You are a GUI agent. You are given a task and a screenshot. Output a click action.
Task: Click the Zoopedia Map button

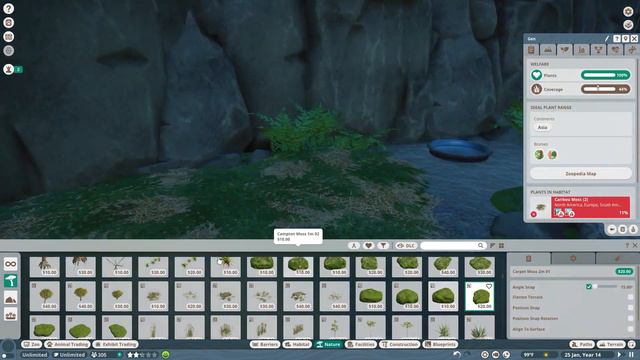[x=581, y=173]
